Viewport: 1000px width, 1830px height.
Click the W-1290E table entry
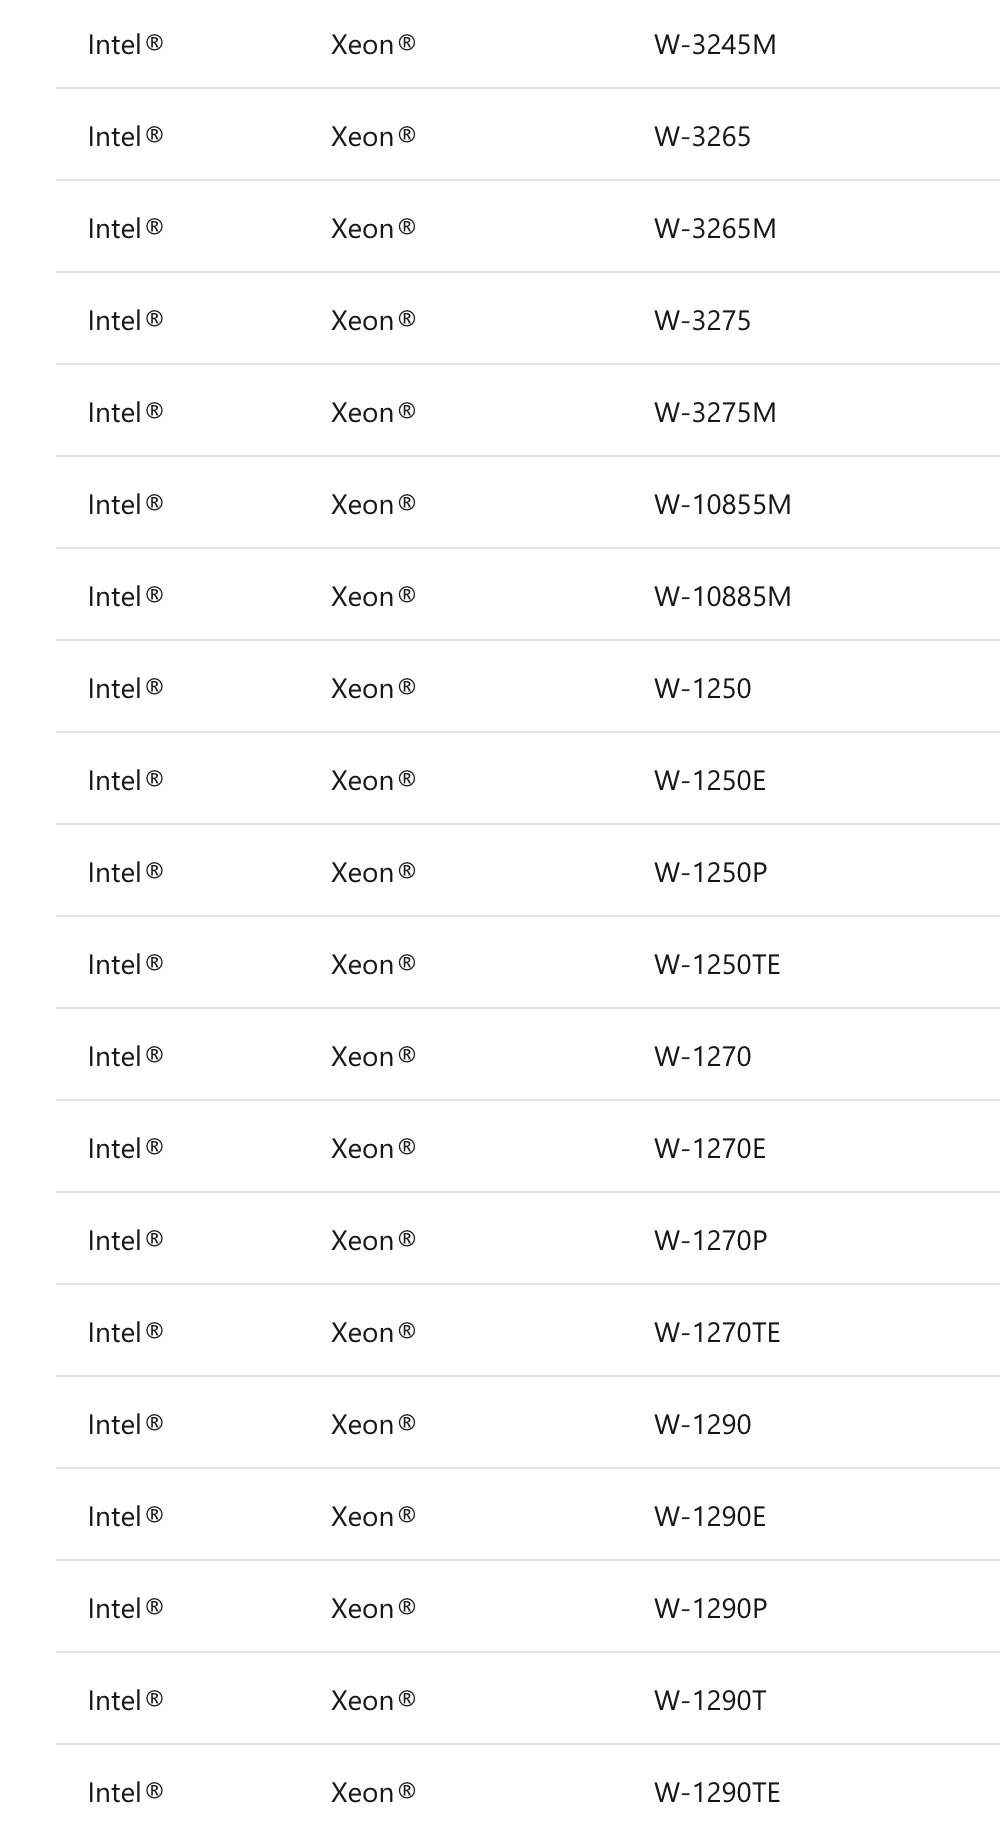(x=710, y=1517)
